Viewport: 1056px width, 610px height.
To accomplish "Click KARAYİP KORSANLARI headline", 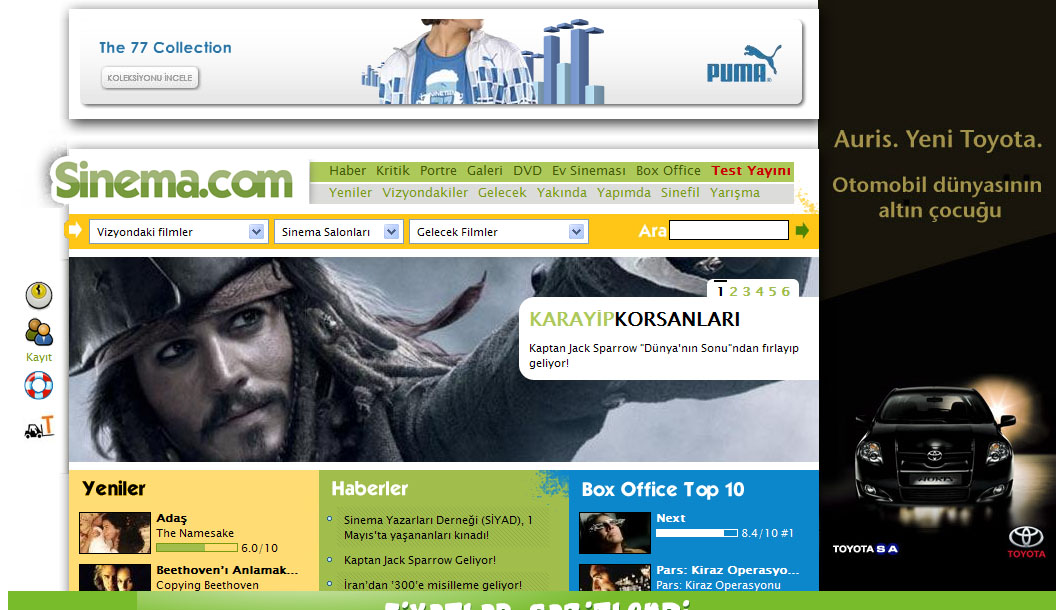I will (x=634, y=319).
